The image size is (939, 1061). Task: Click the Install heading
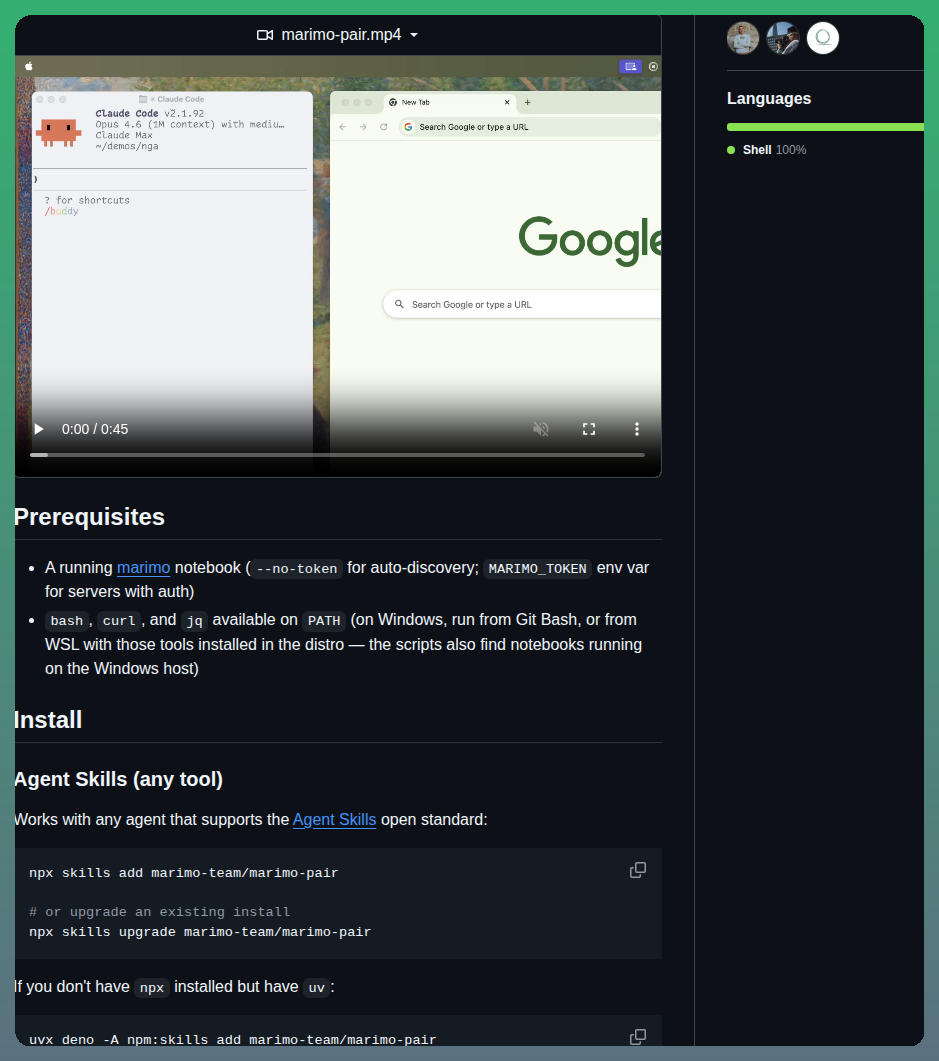48,720
